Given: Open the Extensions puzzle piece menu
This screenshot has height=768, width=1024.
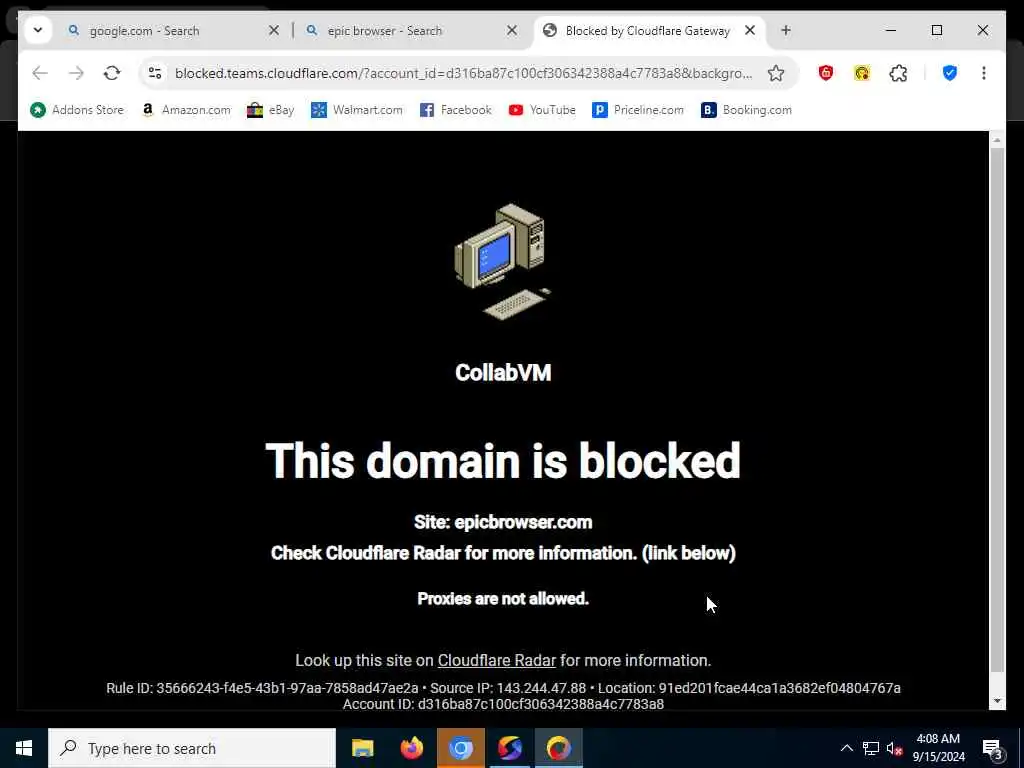Looking at the screenshot, I should (898, 73).
